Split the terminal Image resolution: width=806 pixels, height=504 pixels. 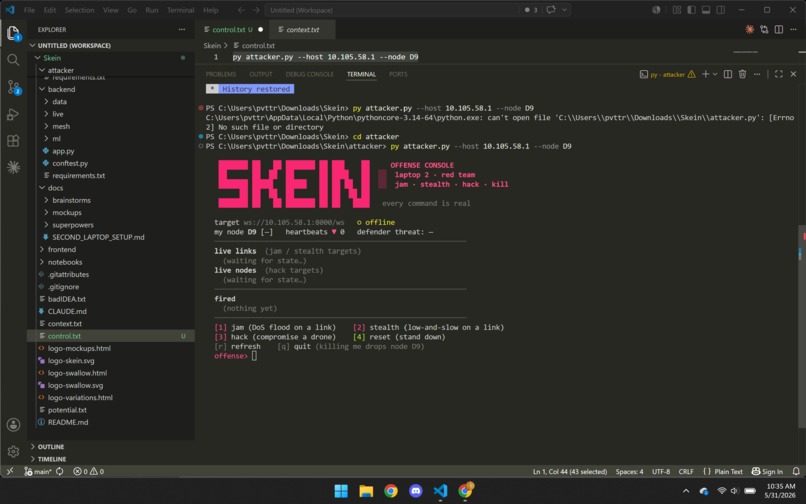tap(728, 74)
